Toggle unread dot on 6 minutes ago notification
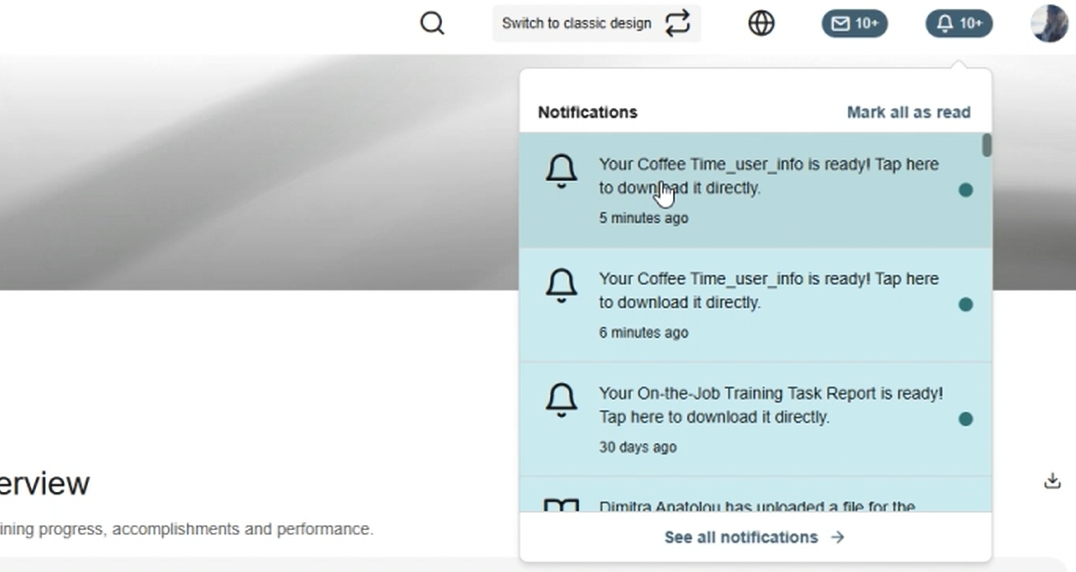 [x=965, y=305]
